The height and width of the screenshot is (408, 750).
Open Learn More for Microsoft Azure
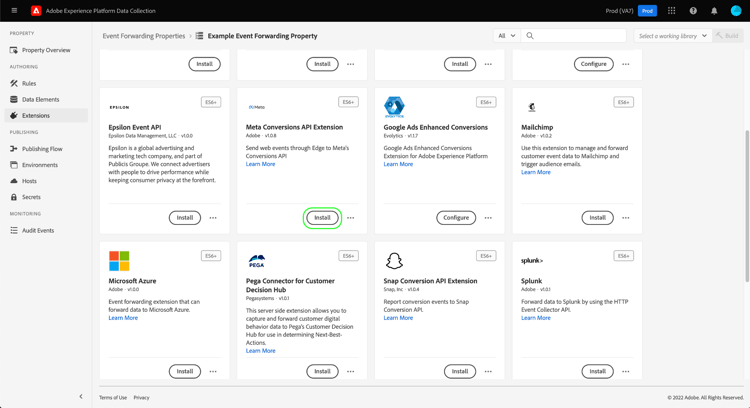tap(123, 318)
